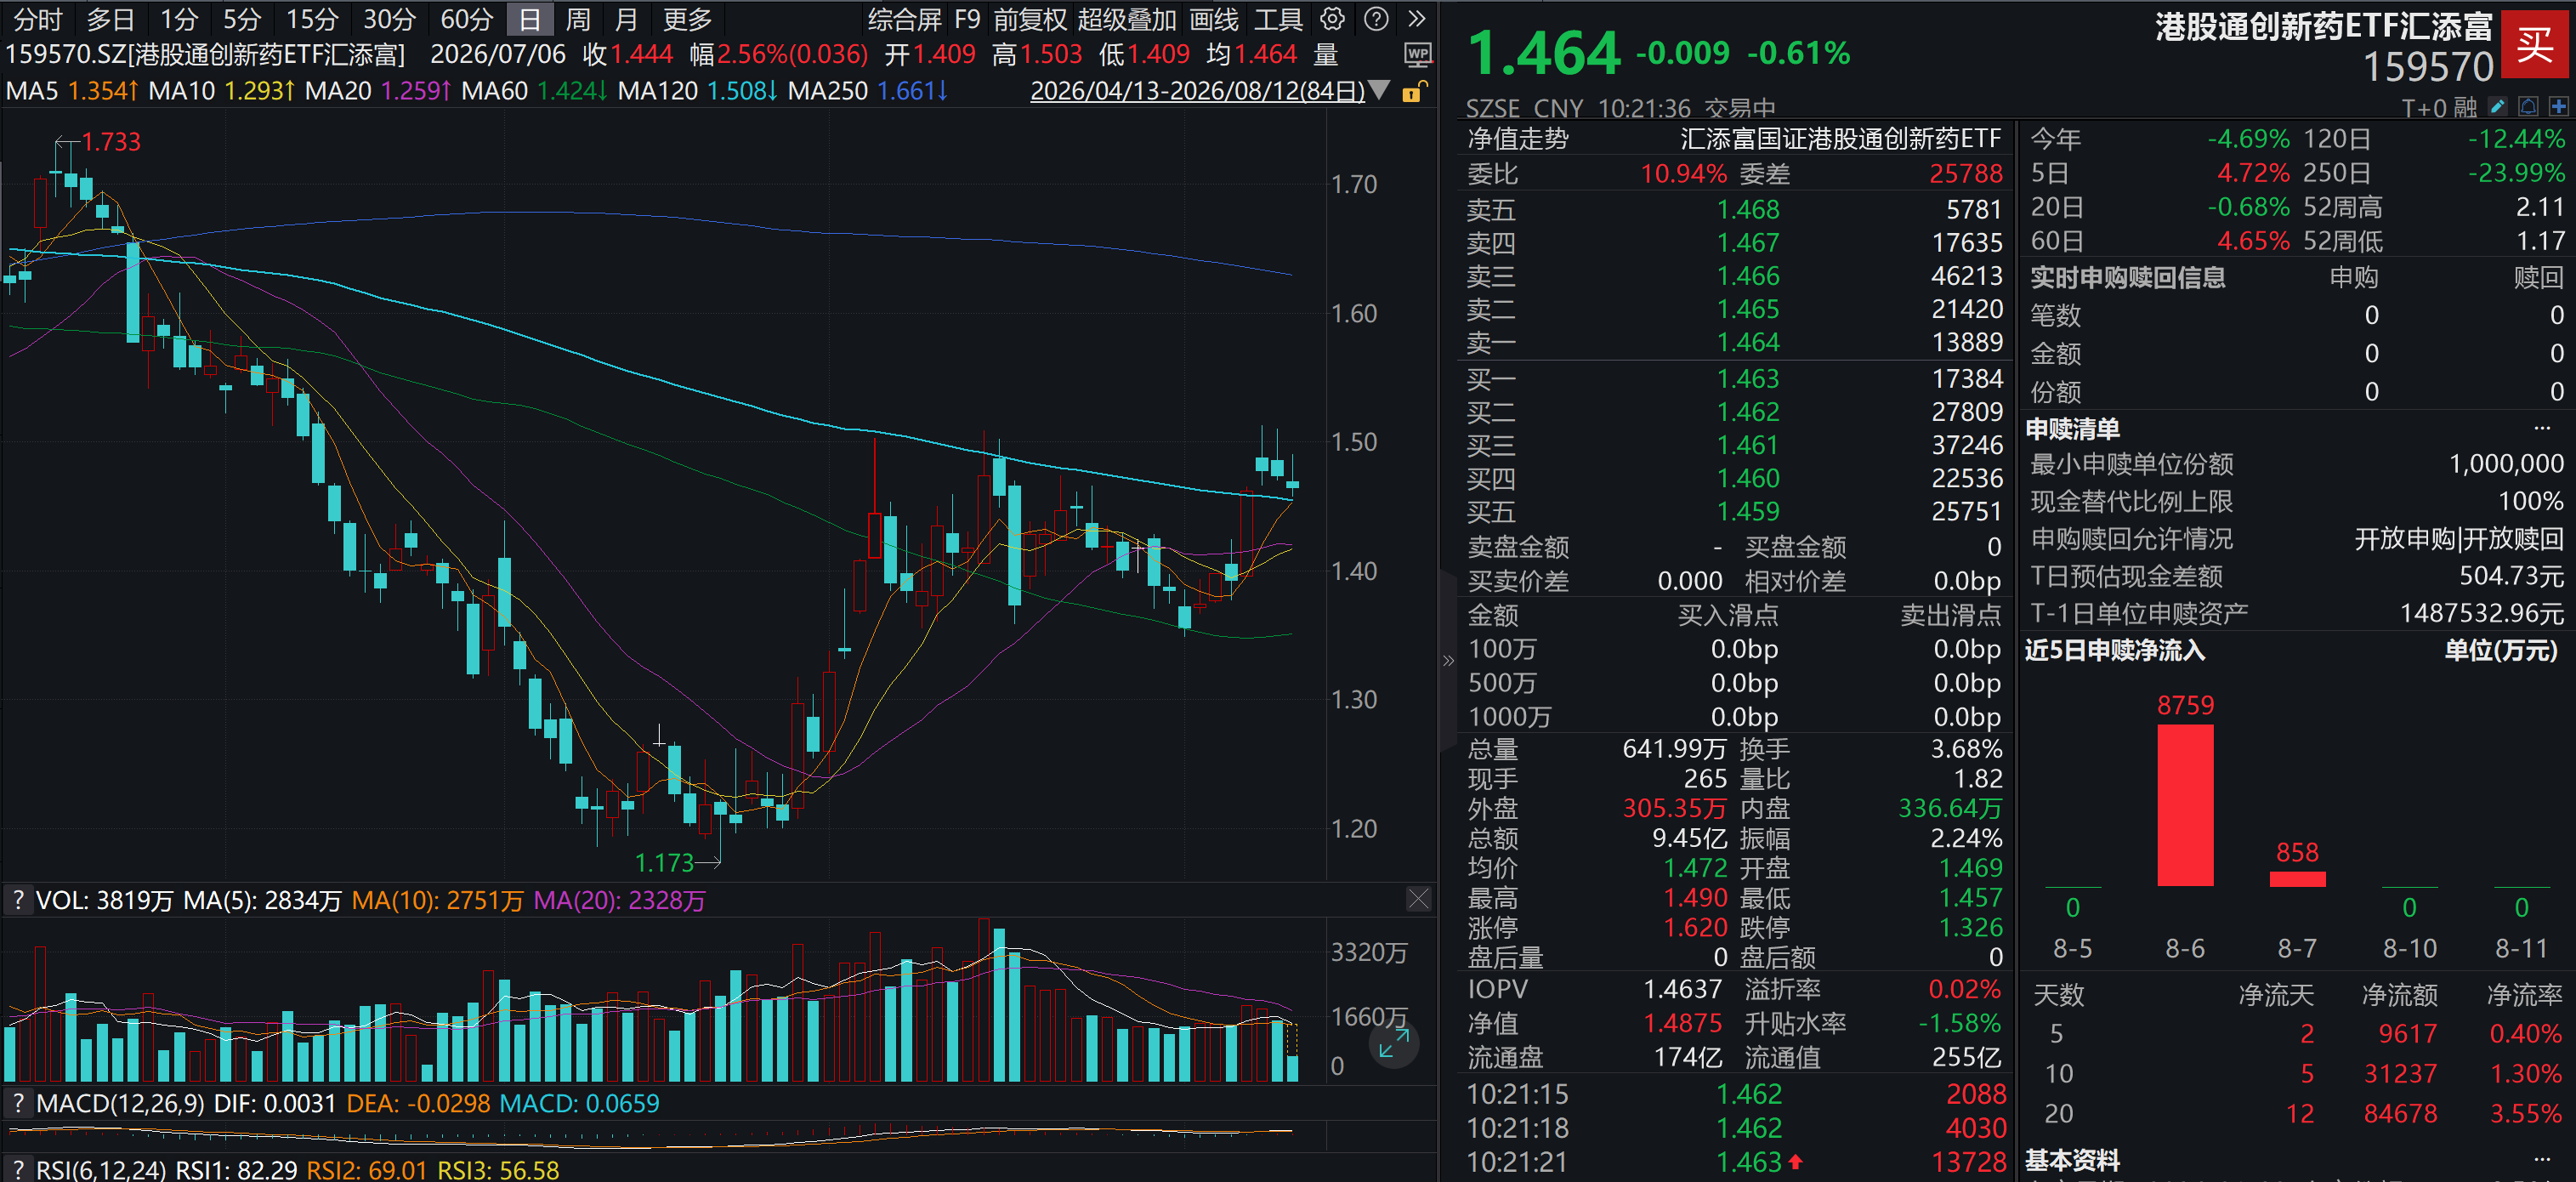The height and width of the screenshot is (1182, 2576).
Task: Close the VOL indicator panel
Action: tap(1418, 899)
